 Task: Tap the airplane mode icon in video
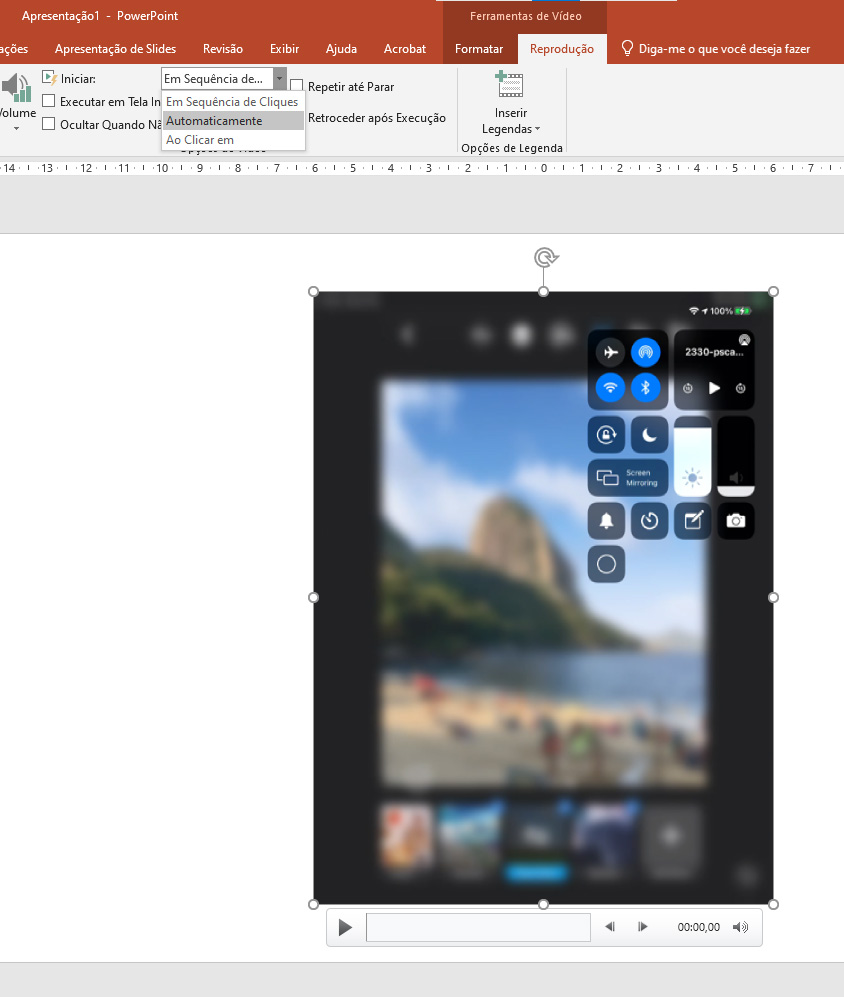pos(611,352)
